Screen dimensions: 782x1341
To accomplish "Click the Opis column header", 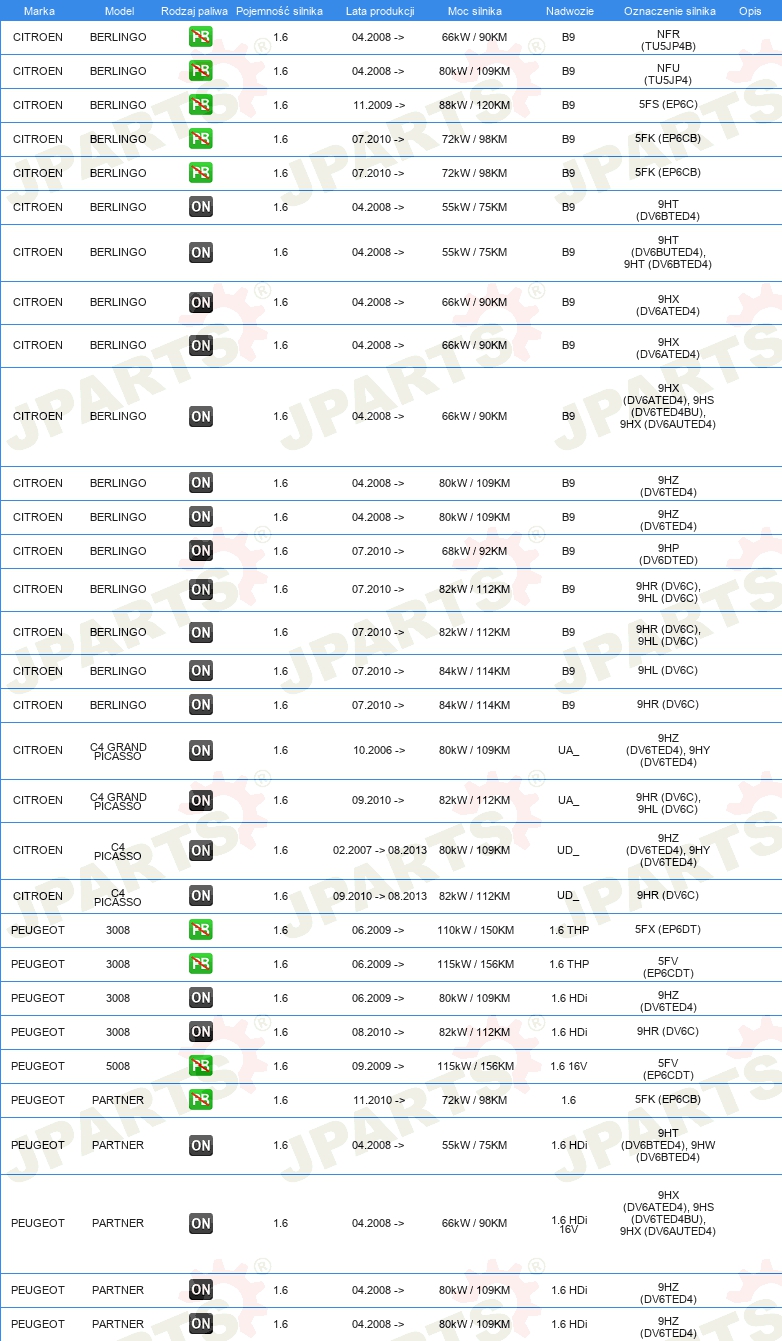I will coord(749,10).
